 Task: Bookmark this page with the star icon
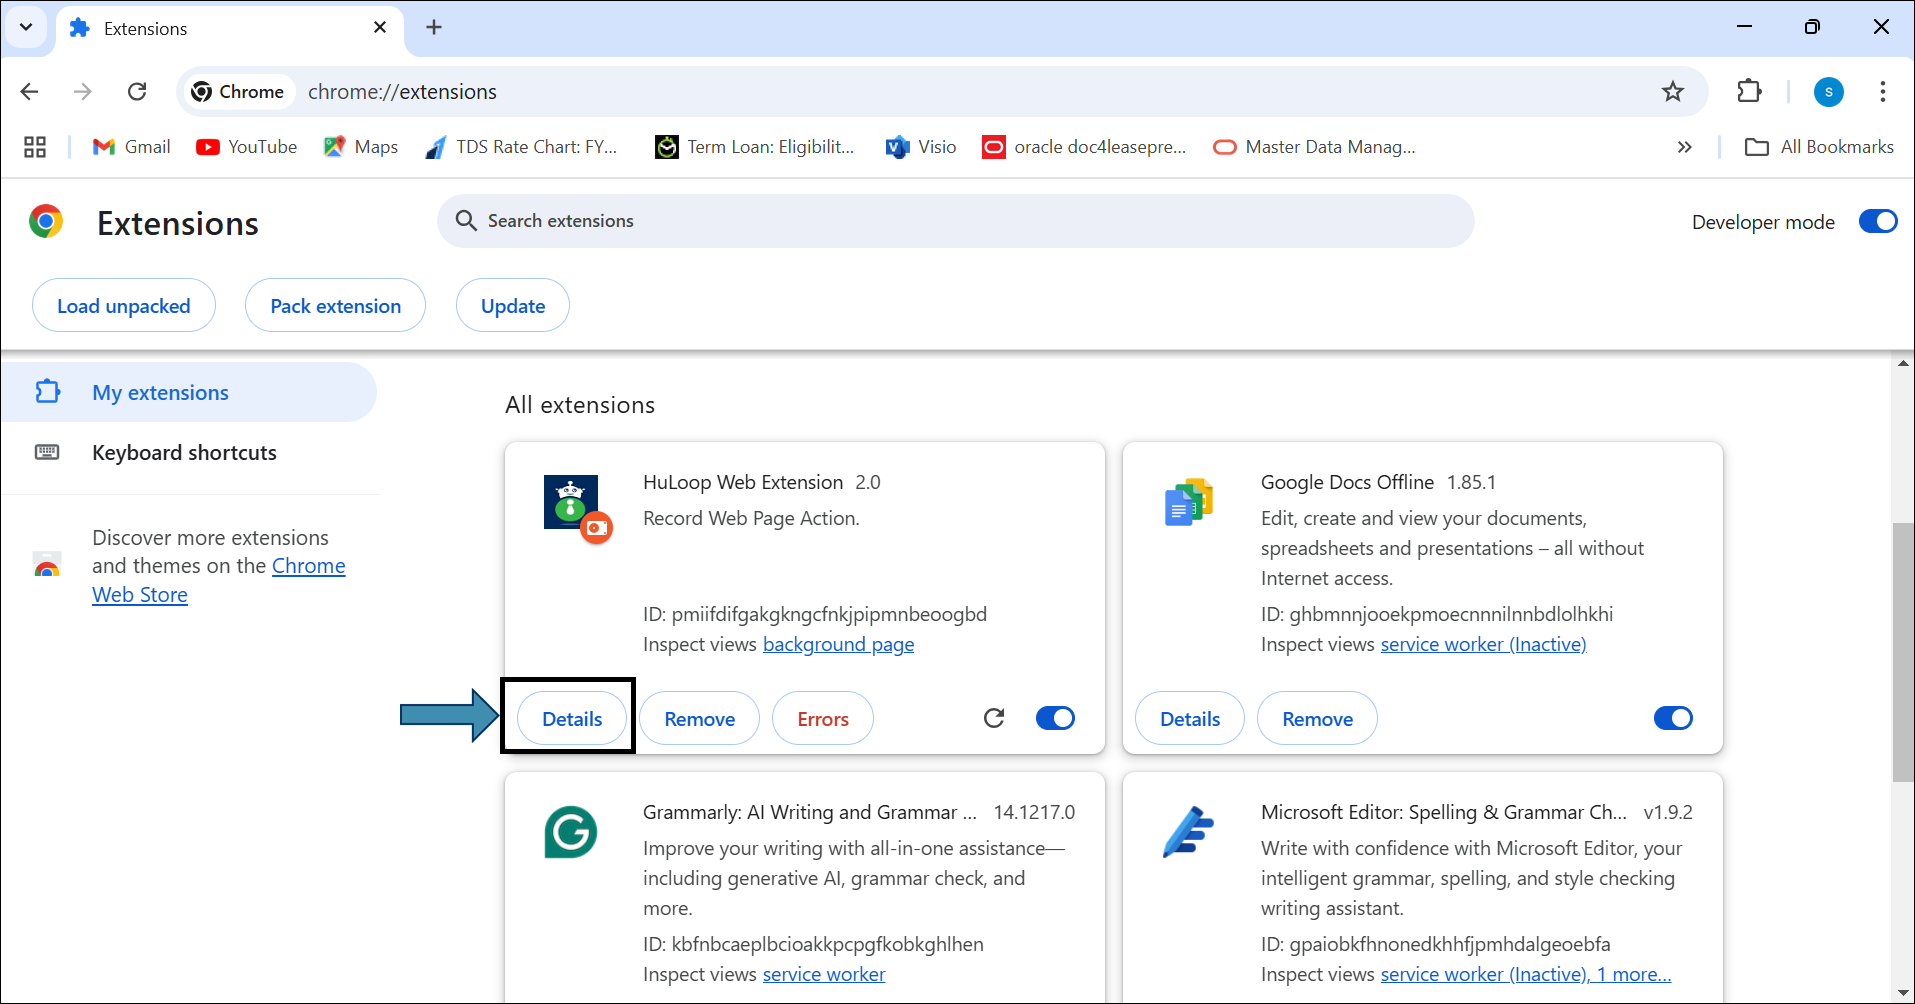click(1672, 92)
